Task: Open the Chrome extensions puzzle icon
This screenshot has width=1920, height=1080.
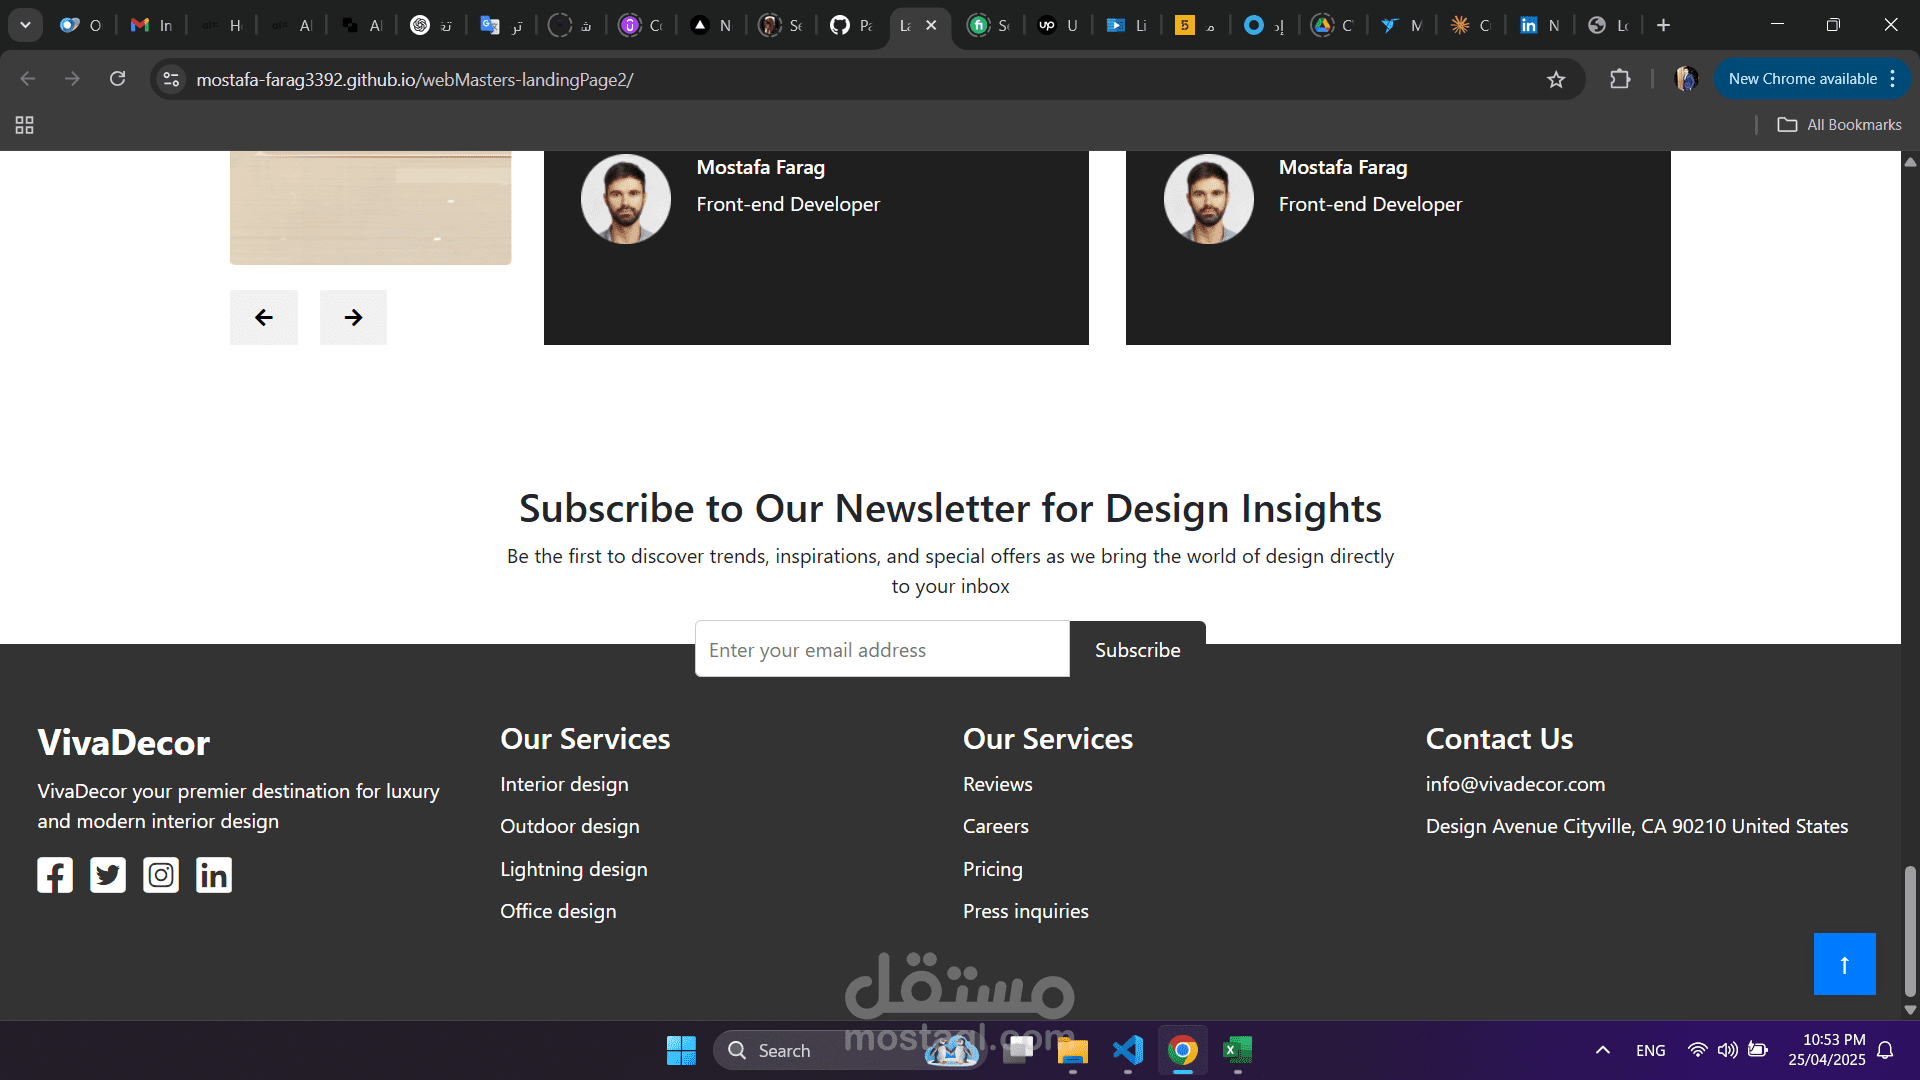Action: (x=1620, y=79)
